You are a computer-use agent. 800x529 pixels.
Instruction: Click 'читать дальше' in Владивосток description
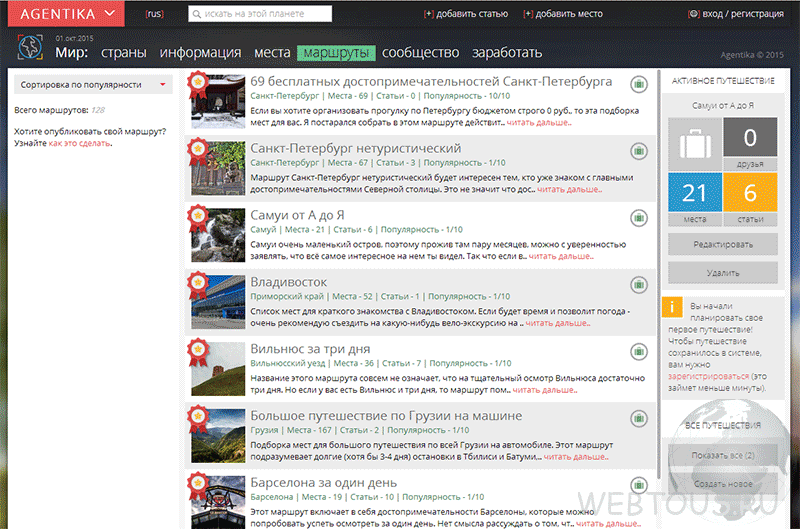pyautogui.click(x=558, y=323)
